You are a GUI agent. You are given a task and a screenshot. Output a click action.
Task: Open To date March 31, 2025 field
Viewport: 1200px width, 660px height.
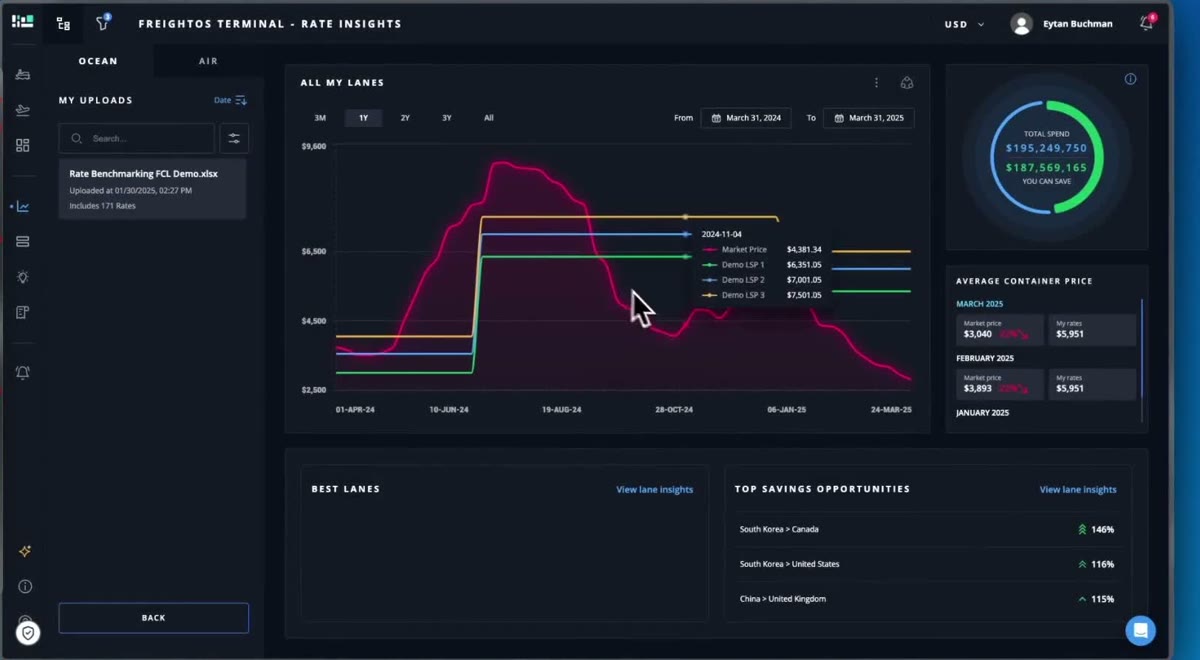pos(868,118)
